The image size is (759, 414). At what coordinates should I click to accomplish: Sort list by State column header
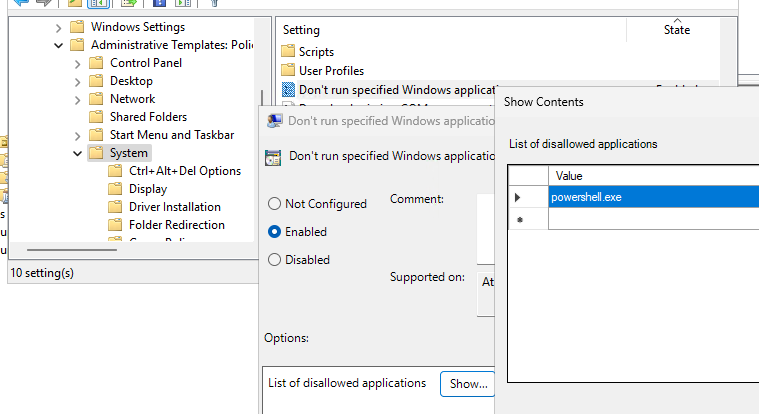tap(676, 30)
